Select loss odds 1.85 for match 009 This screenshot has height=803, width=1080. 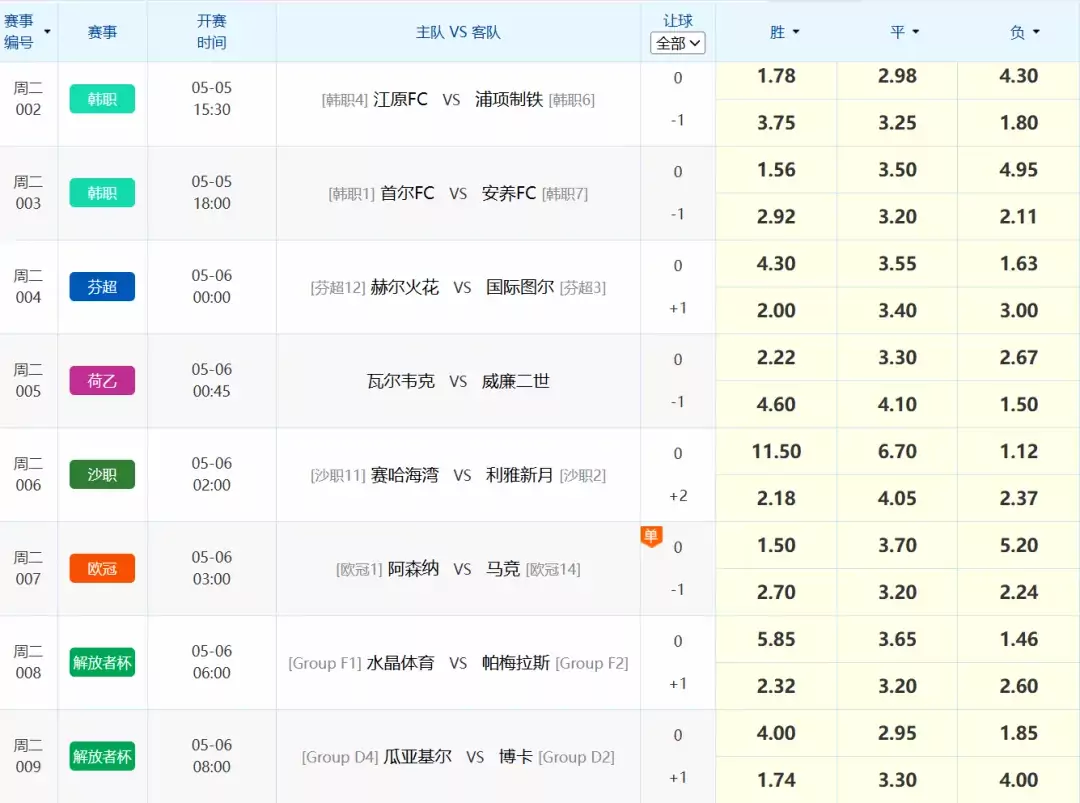pyautogui.click(x=1019, y=733)
